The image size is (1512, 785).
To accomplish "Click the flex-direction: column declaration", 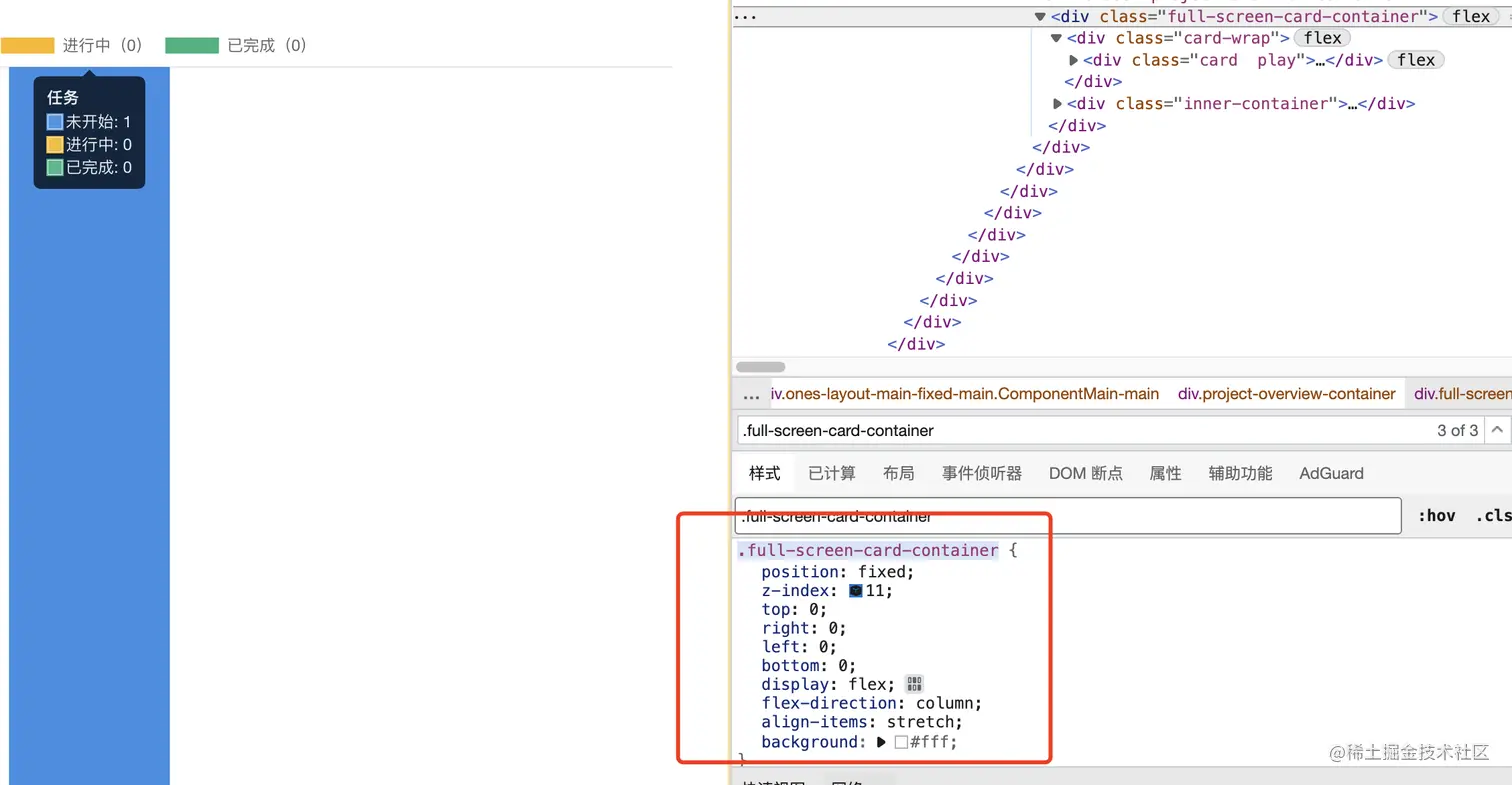I will [872, 703].
